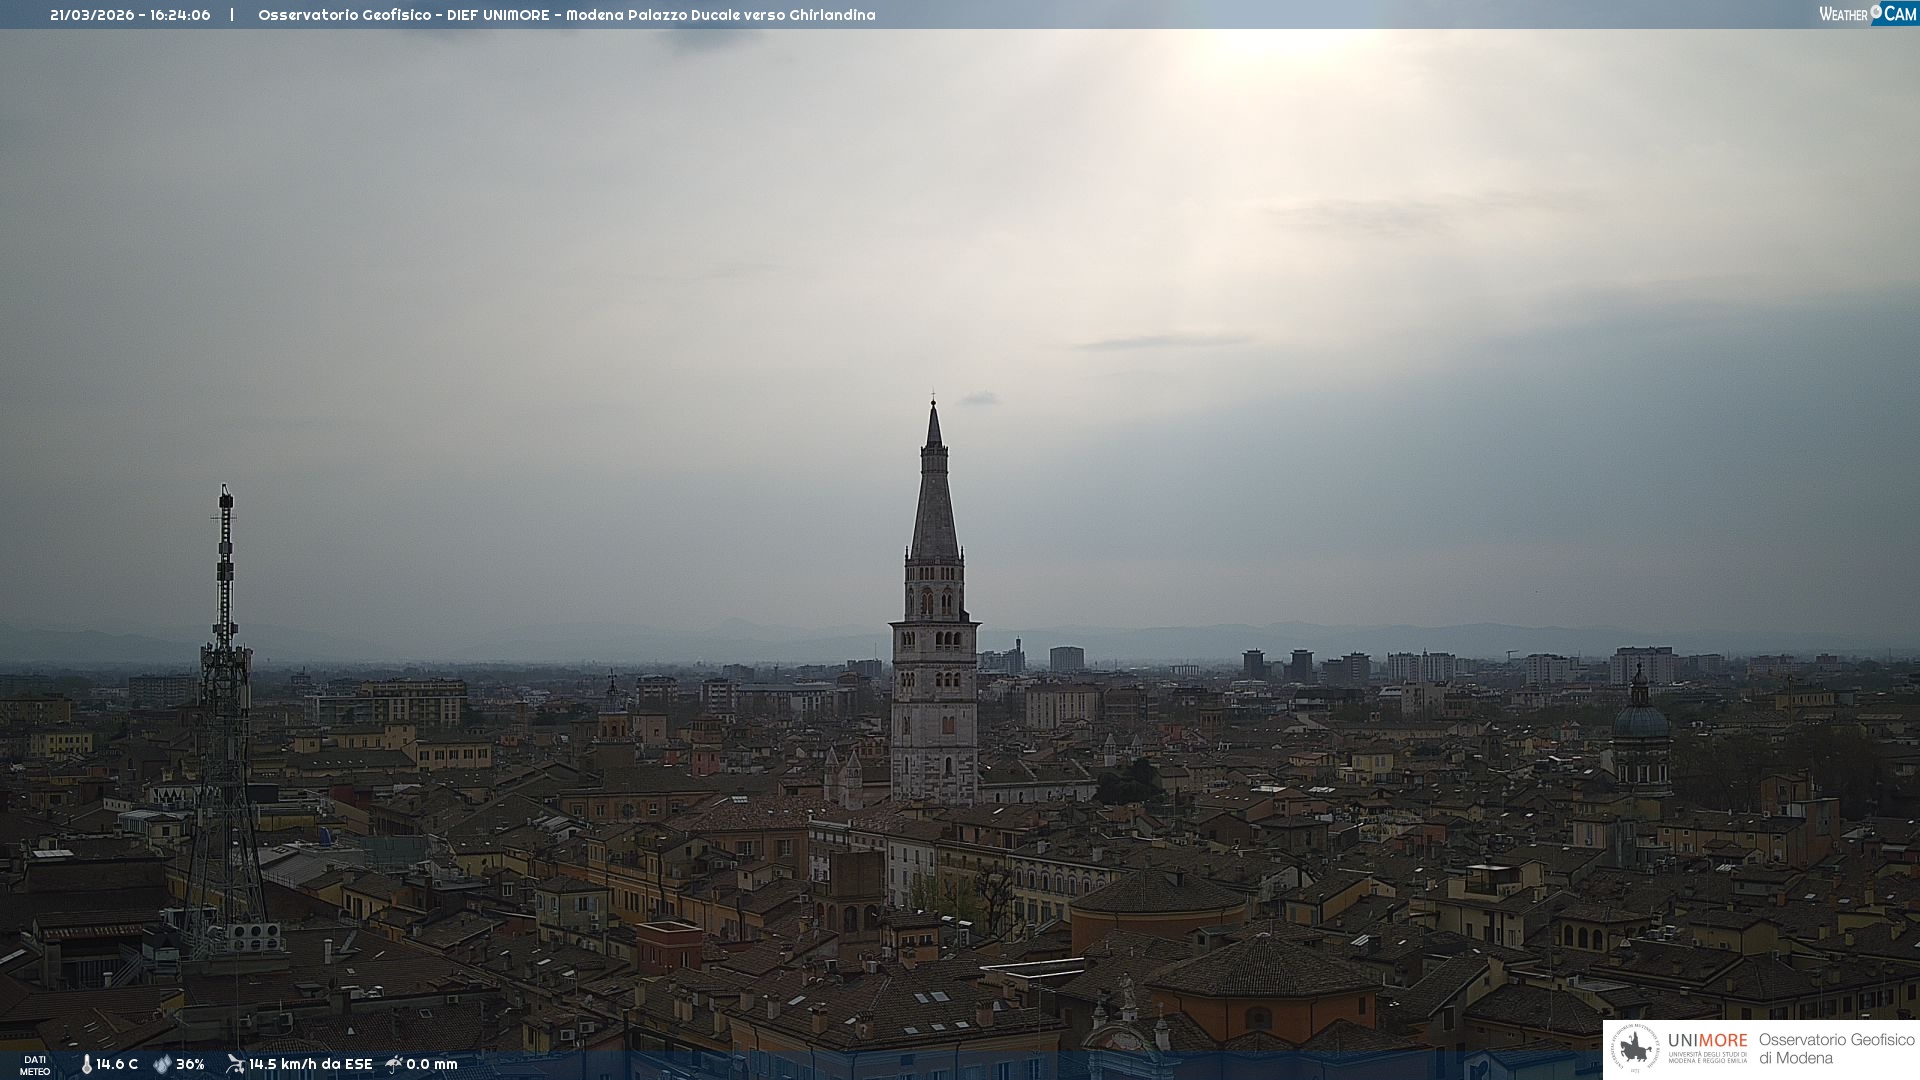Click the 21/03/2026 date and time stamp

click(x=130, y=15)
